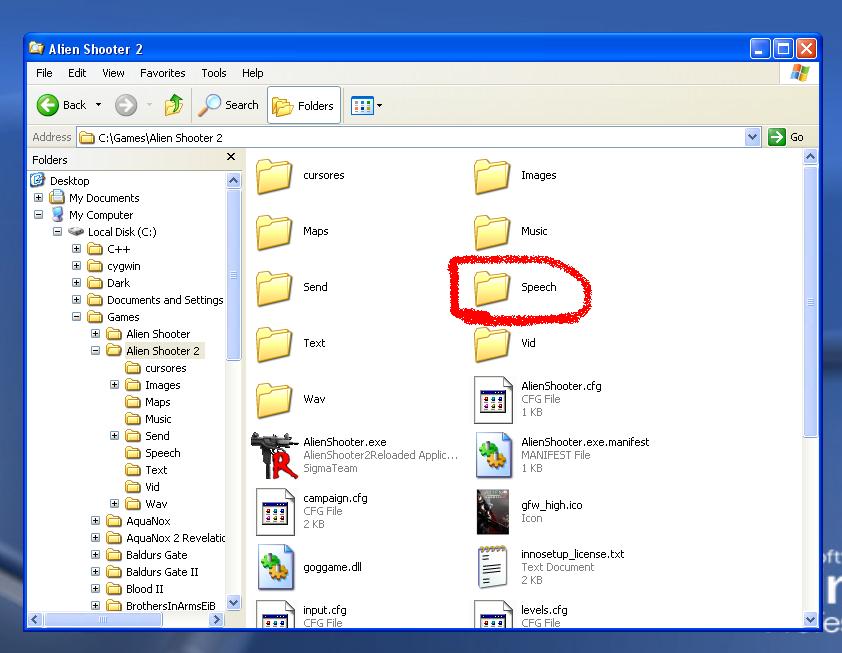Image resolution: width=842 pixels, height=653 pixels.
Task: Select Blood II in the folder tree
Action: click(144, 589)
